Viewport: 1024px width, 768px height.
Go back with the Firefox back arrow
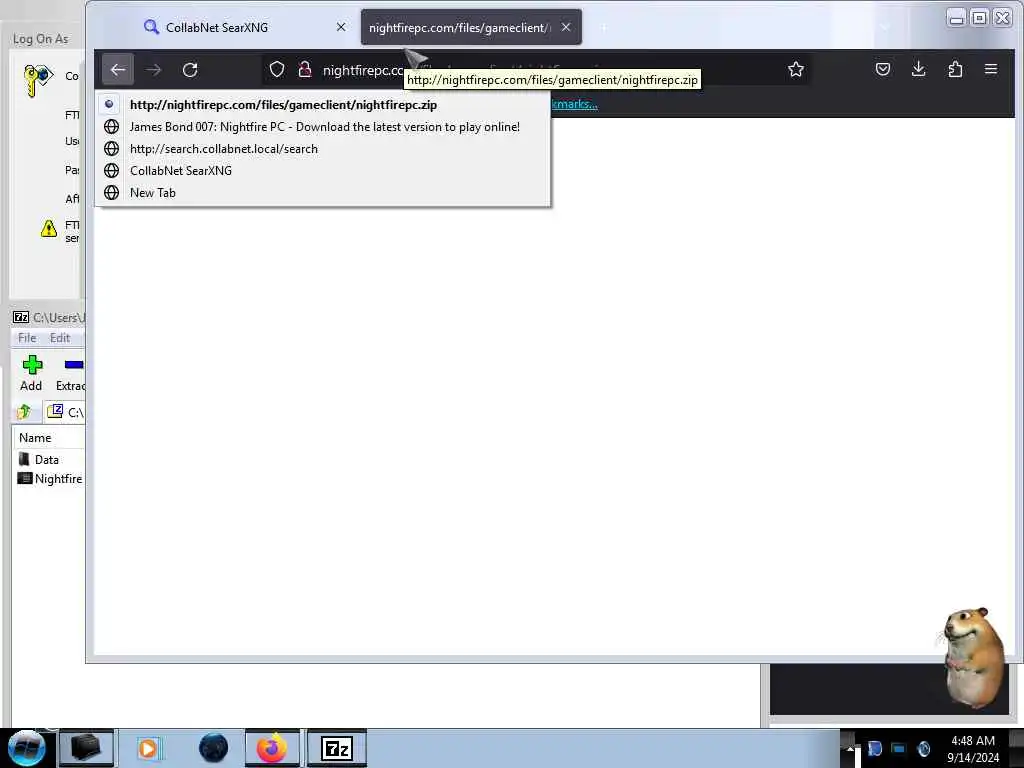[118, 69]
